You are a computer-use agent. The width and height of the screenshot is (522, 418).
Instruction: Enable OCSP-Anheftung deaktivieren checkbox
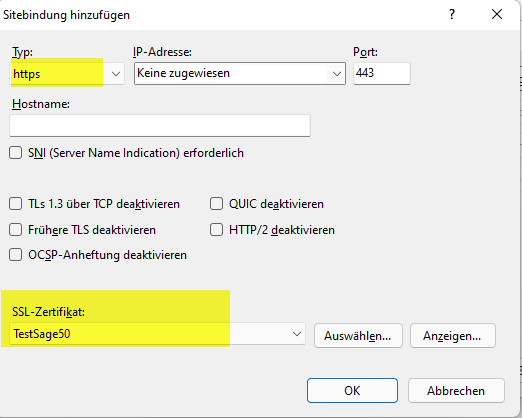pos(16,255)
